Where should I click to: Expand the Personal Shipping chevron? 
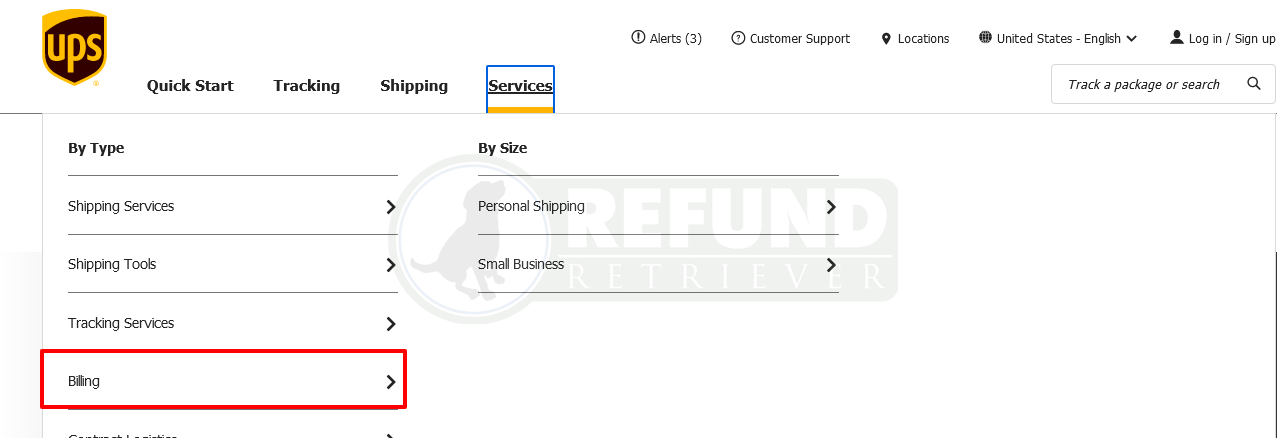coord(831,207)
